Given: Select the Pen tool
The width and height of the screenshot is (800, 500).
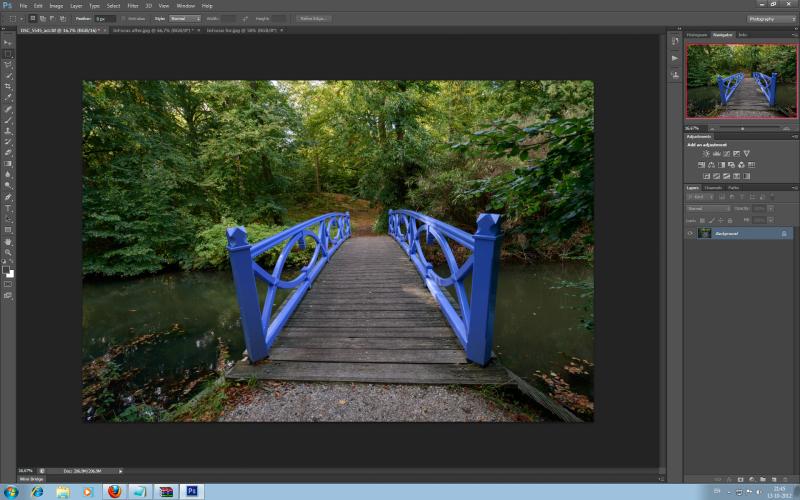Looking at the screenshot, I should (x=8, y=197).
